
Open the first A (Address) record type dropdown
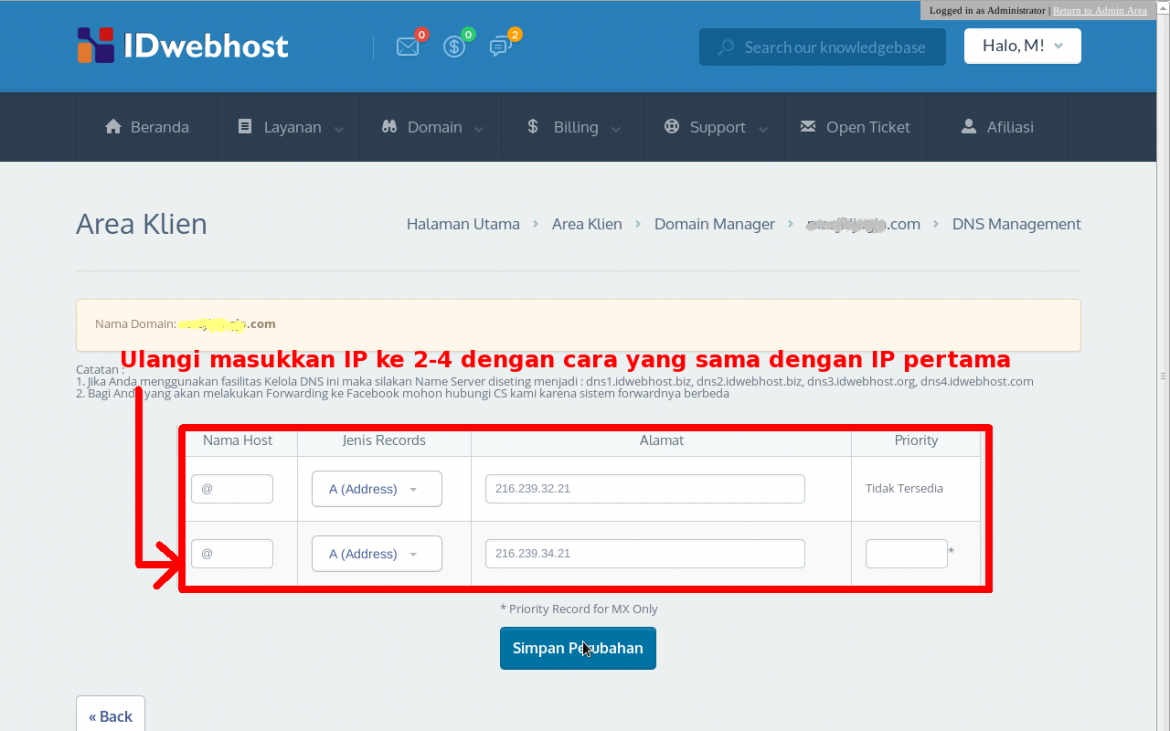click(x=376, y=488)
